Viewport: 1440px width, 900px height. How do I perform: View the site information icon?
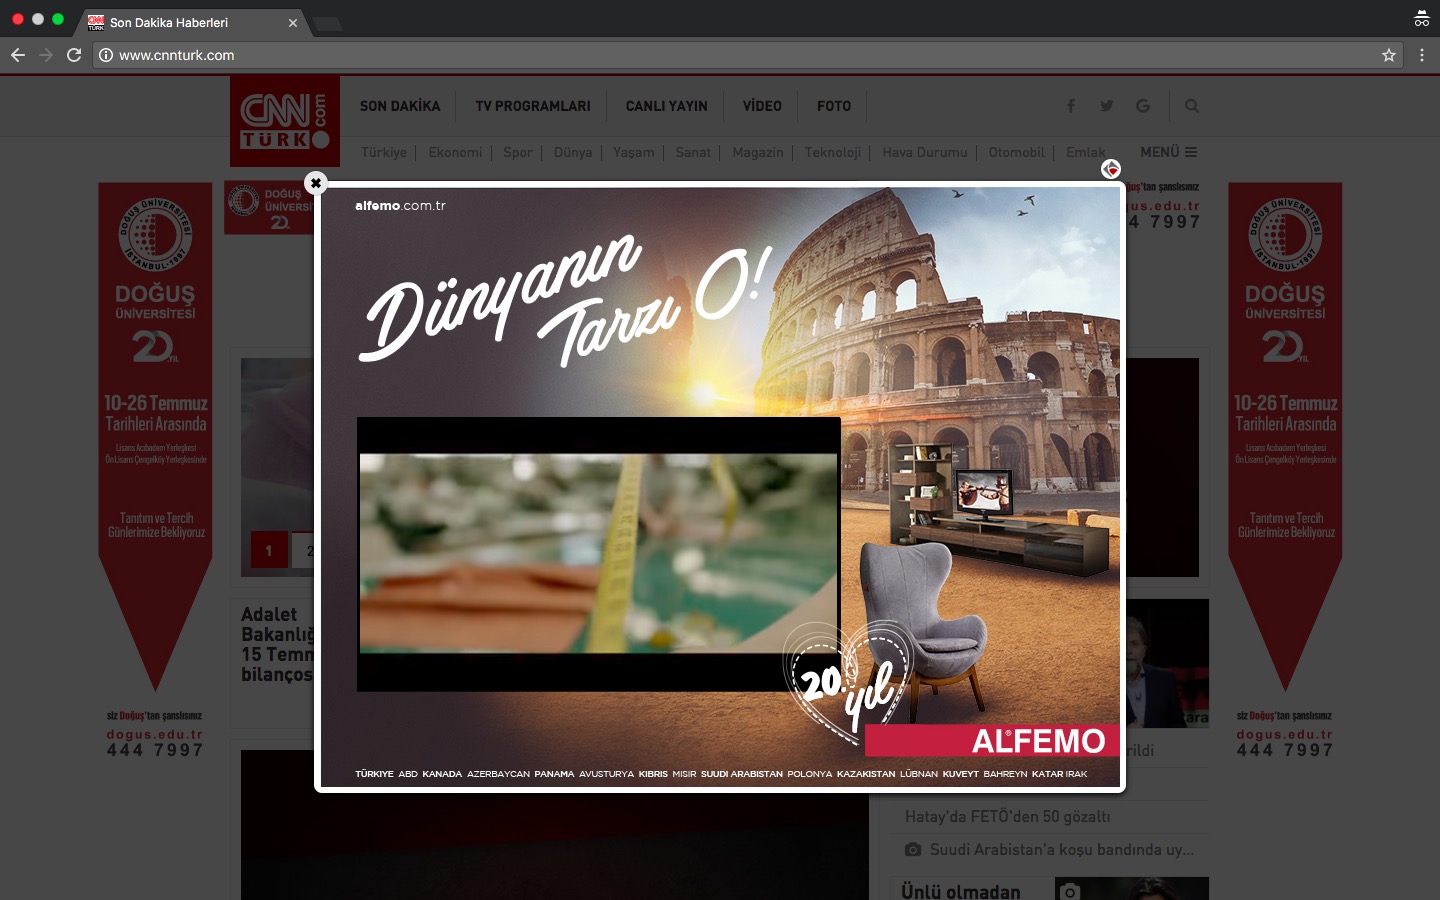(106, 55)
